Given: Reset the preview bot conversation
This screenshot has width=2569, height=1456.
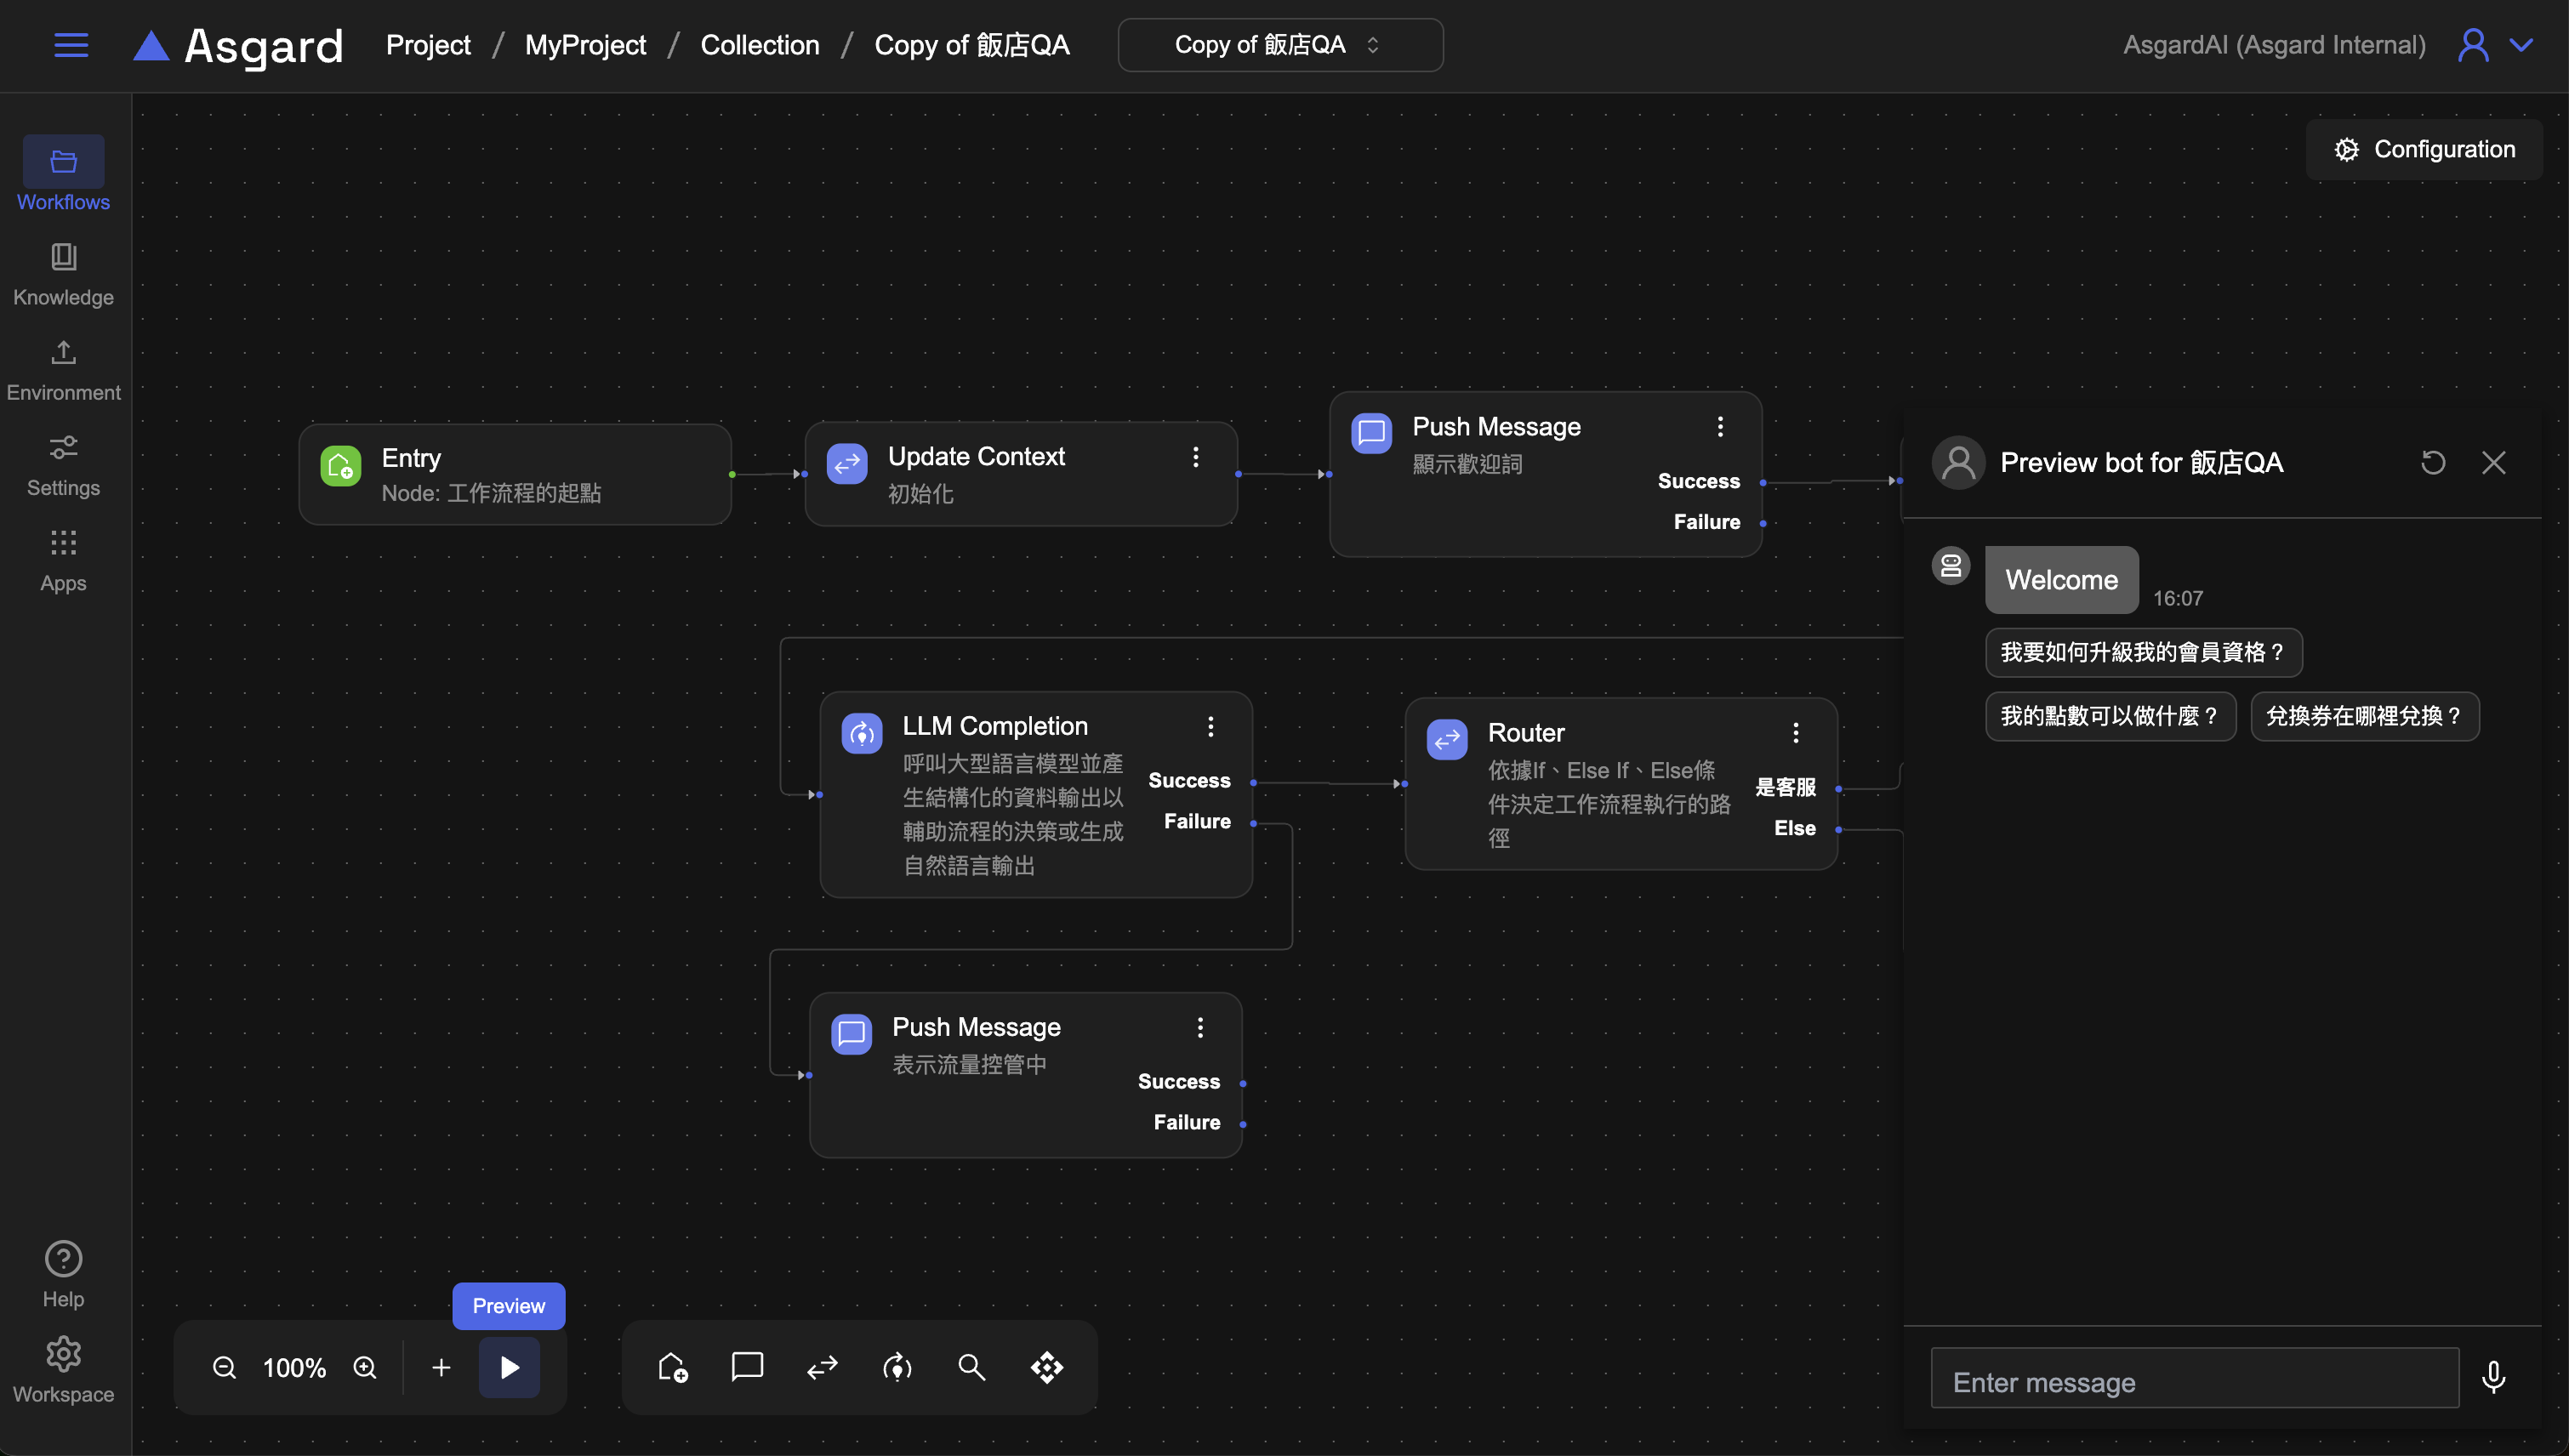Looking at the screenshot, I should [x=2432, y=462].
